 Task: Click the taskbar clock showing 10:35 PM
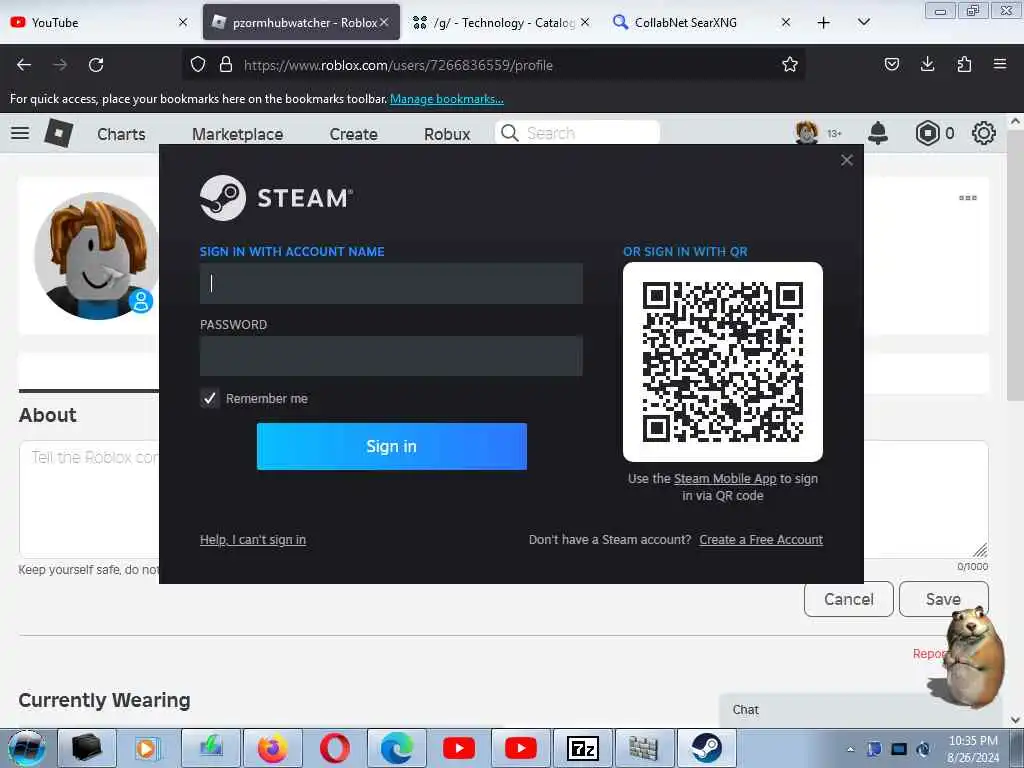973,749
